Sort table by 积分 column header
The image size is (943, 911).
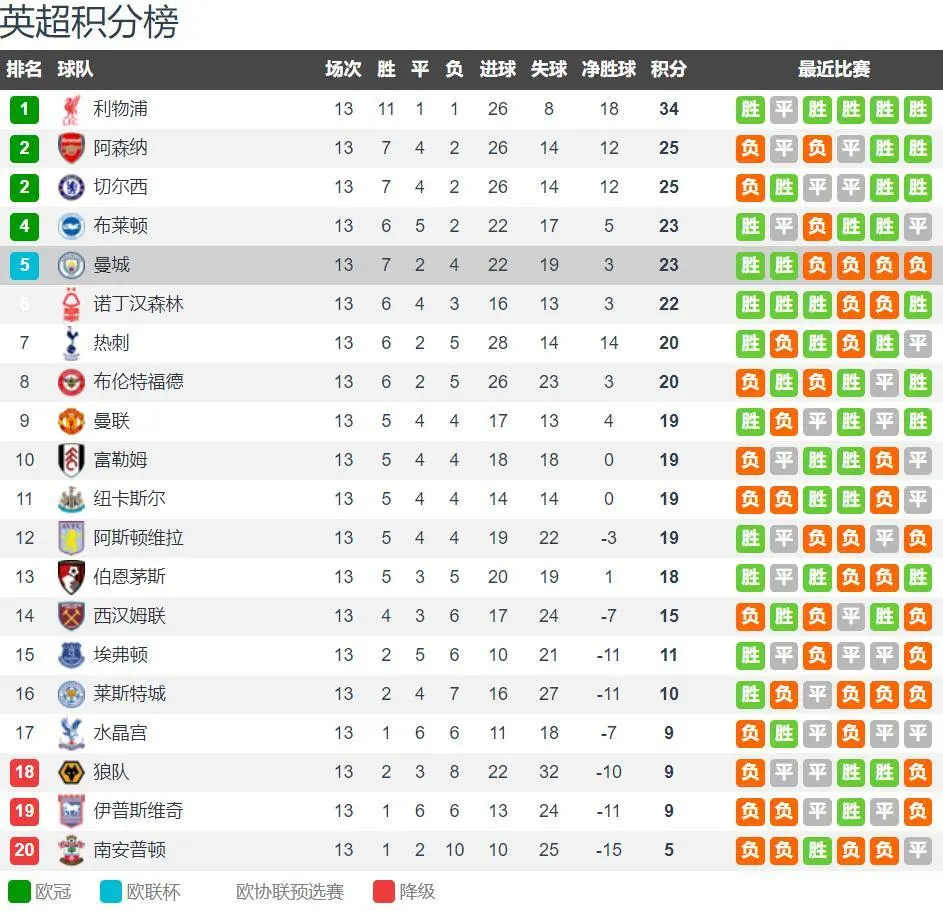click(x=669, y=69)
